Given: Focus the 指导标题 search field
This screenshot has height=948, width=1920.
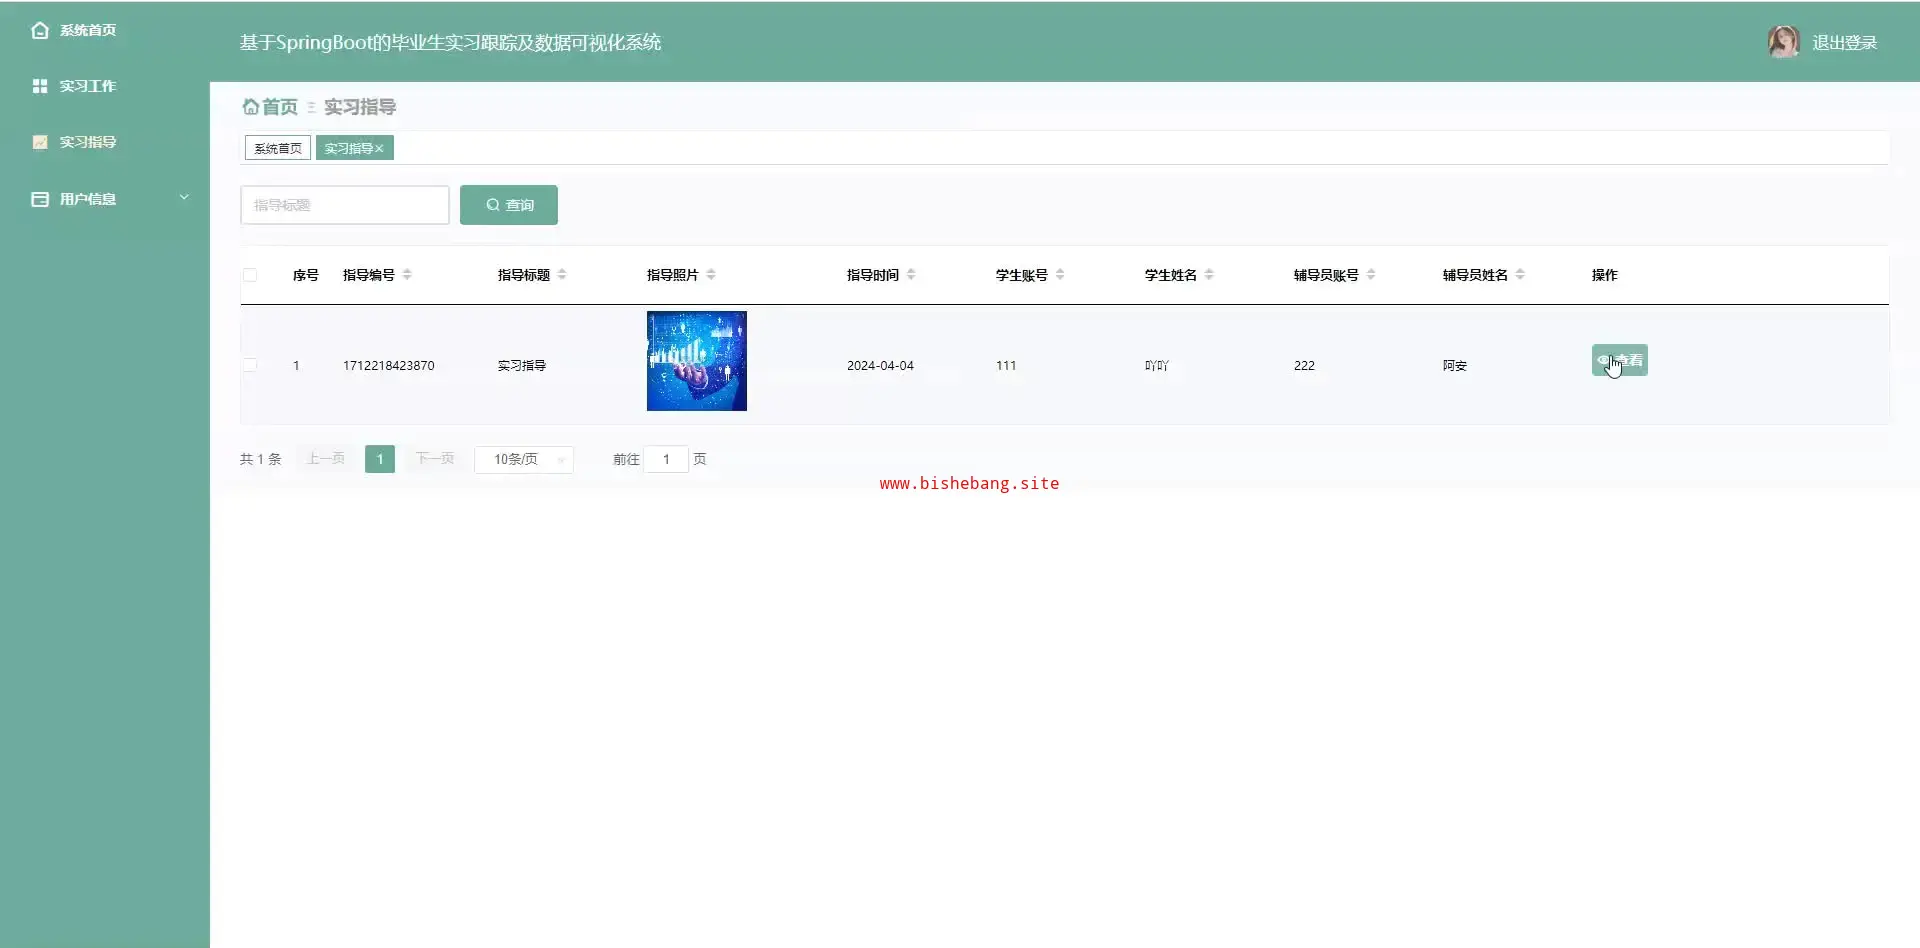Looking at the screenshot, I should [x=345, y=205].
